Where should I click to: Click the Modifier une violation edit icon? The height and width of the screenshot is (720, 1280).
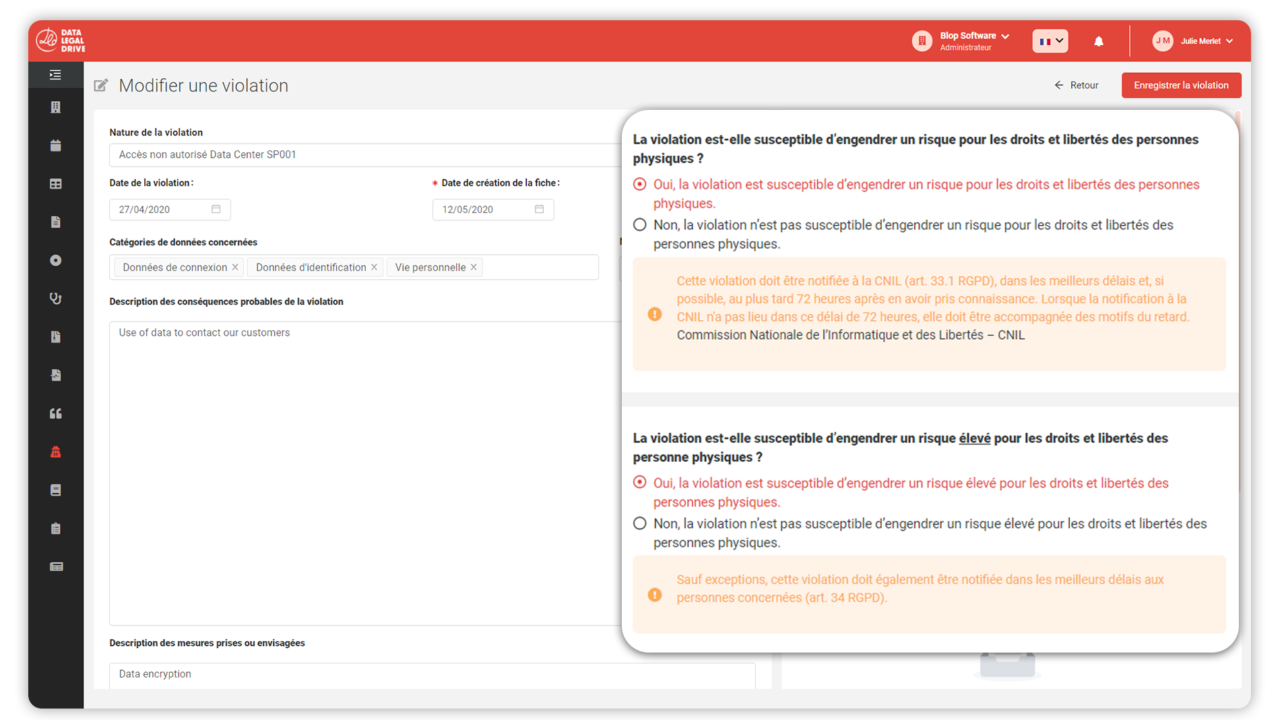click(x=101, y=86)
